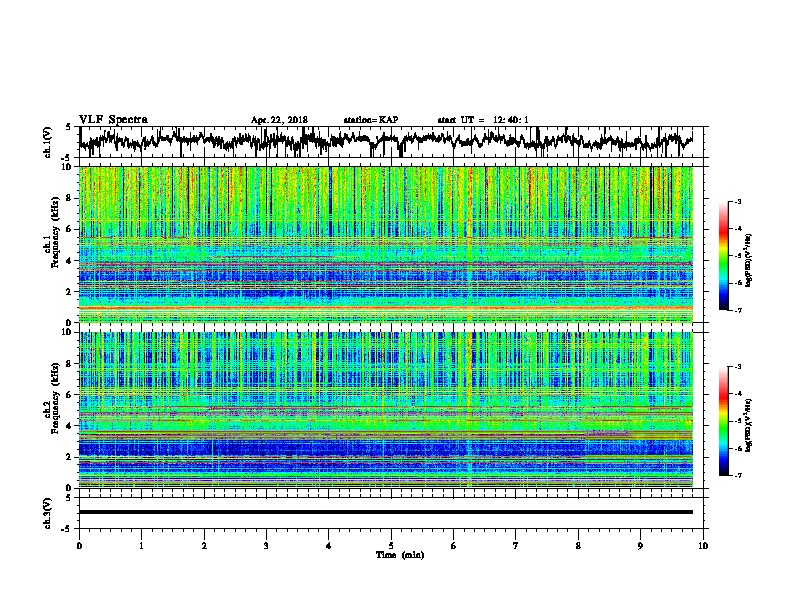This screenshot has width=792, height=612.
Task: Click the "10" frequency tick of ch.1 spectrogram
Action: point(66,167)
